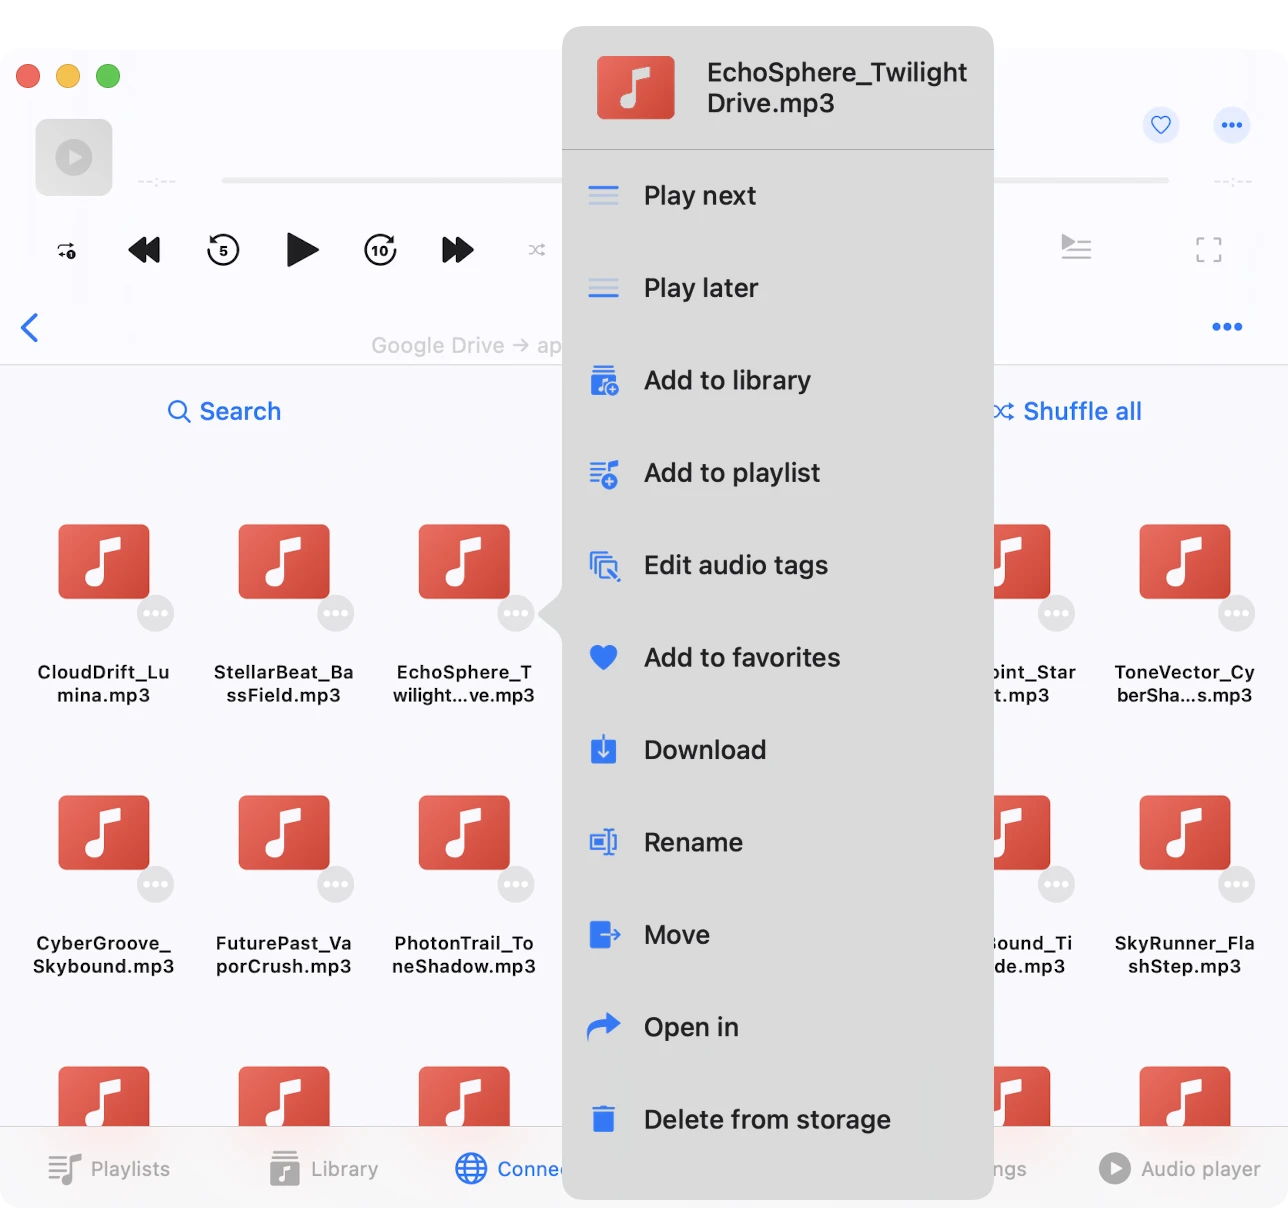This screenshot has height=1226, width=1288.
Task: Click the Search button
Action: pos(225,411)
